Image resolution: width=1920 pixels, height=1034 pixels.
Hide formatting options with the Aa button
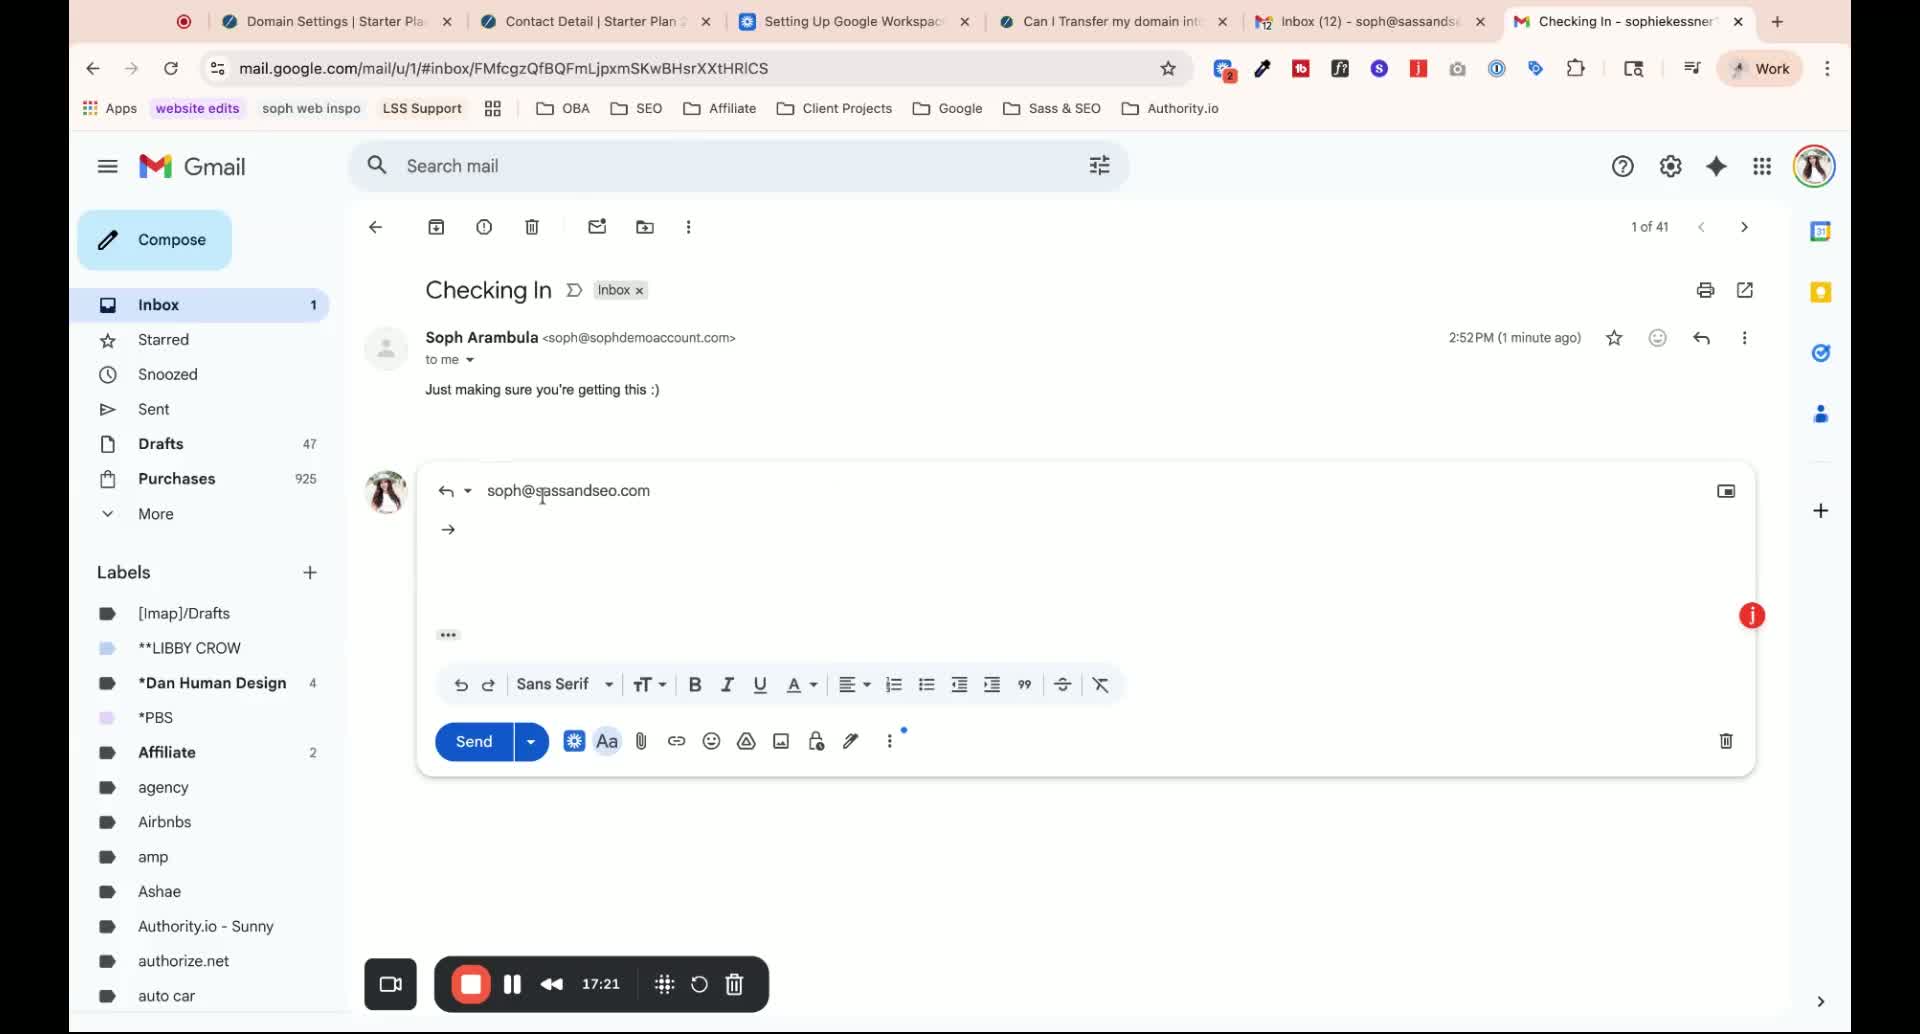coord(607,741)
